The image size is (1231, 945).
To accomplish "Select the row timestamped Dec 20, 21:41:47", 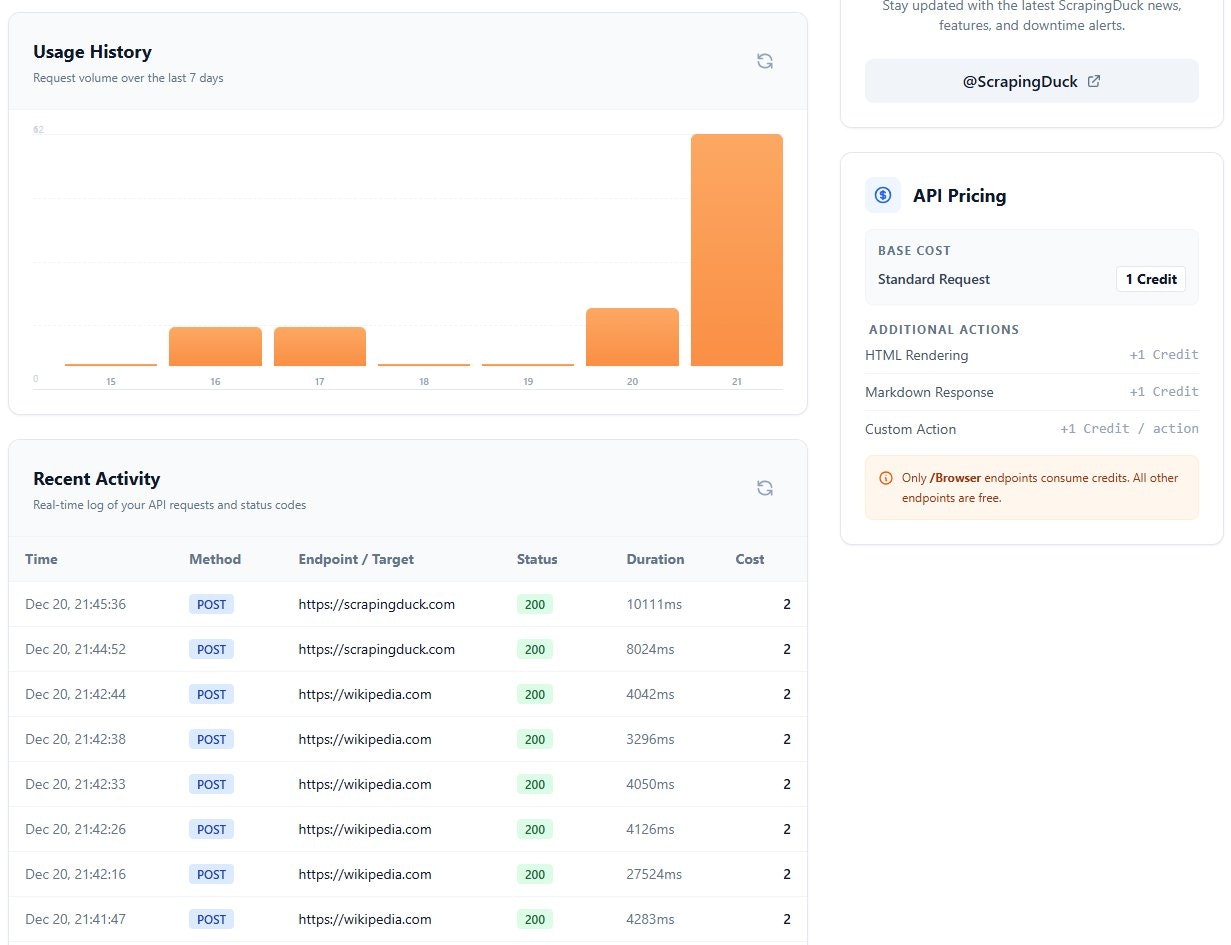I will (408, 919).
